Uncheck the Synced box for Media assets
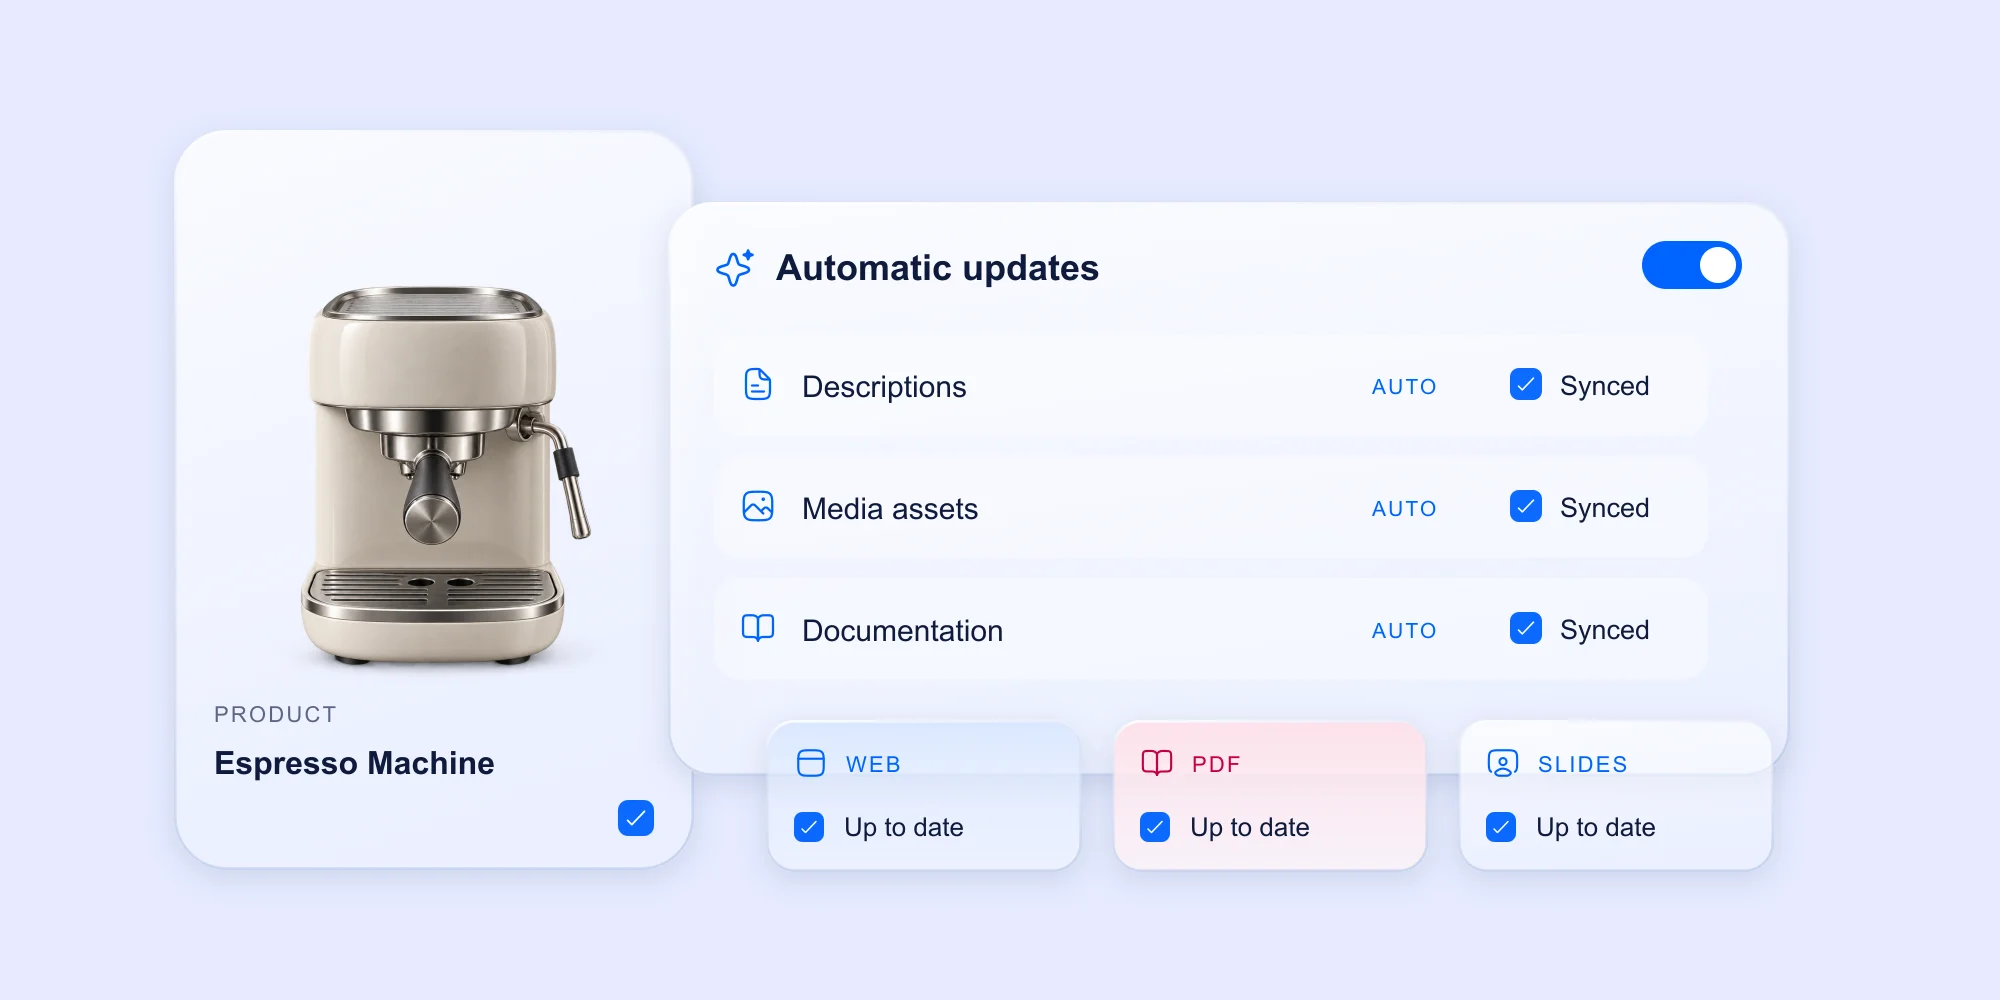Viewport: 2000px width, 1000px height. click(1526, 506)
